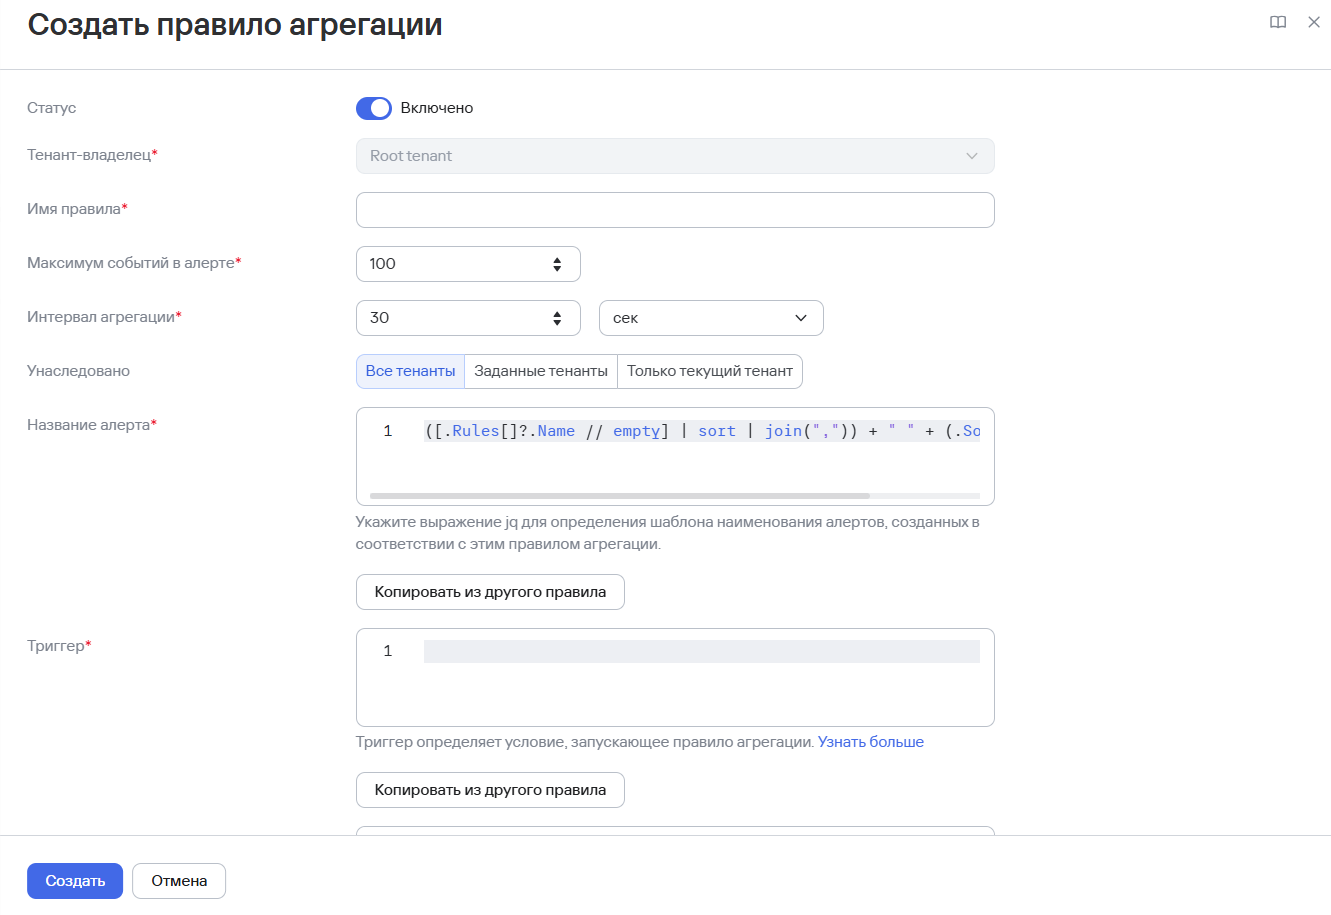Click Копировать из другого правила under Название алерта
Image resolution: width=1331 pixels, height=915 pixels.
click(490, 592)
